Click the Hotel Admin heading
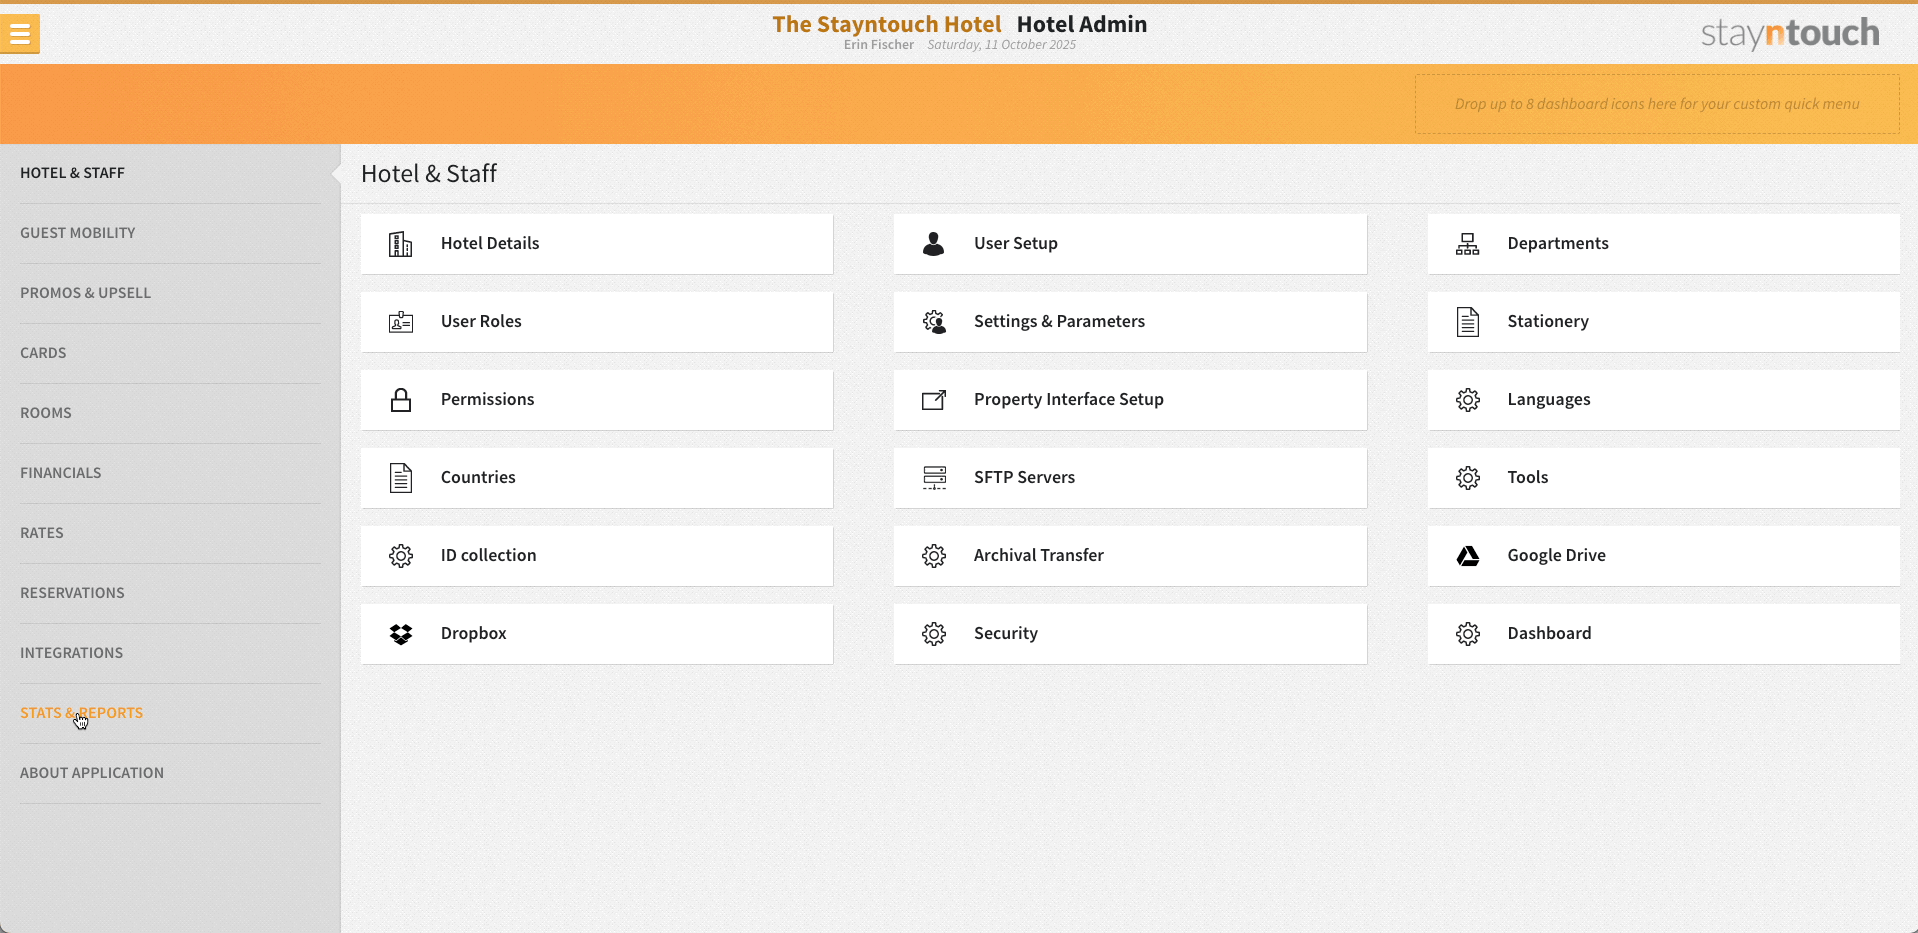 tap(1082, 24)
